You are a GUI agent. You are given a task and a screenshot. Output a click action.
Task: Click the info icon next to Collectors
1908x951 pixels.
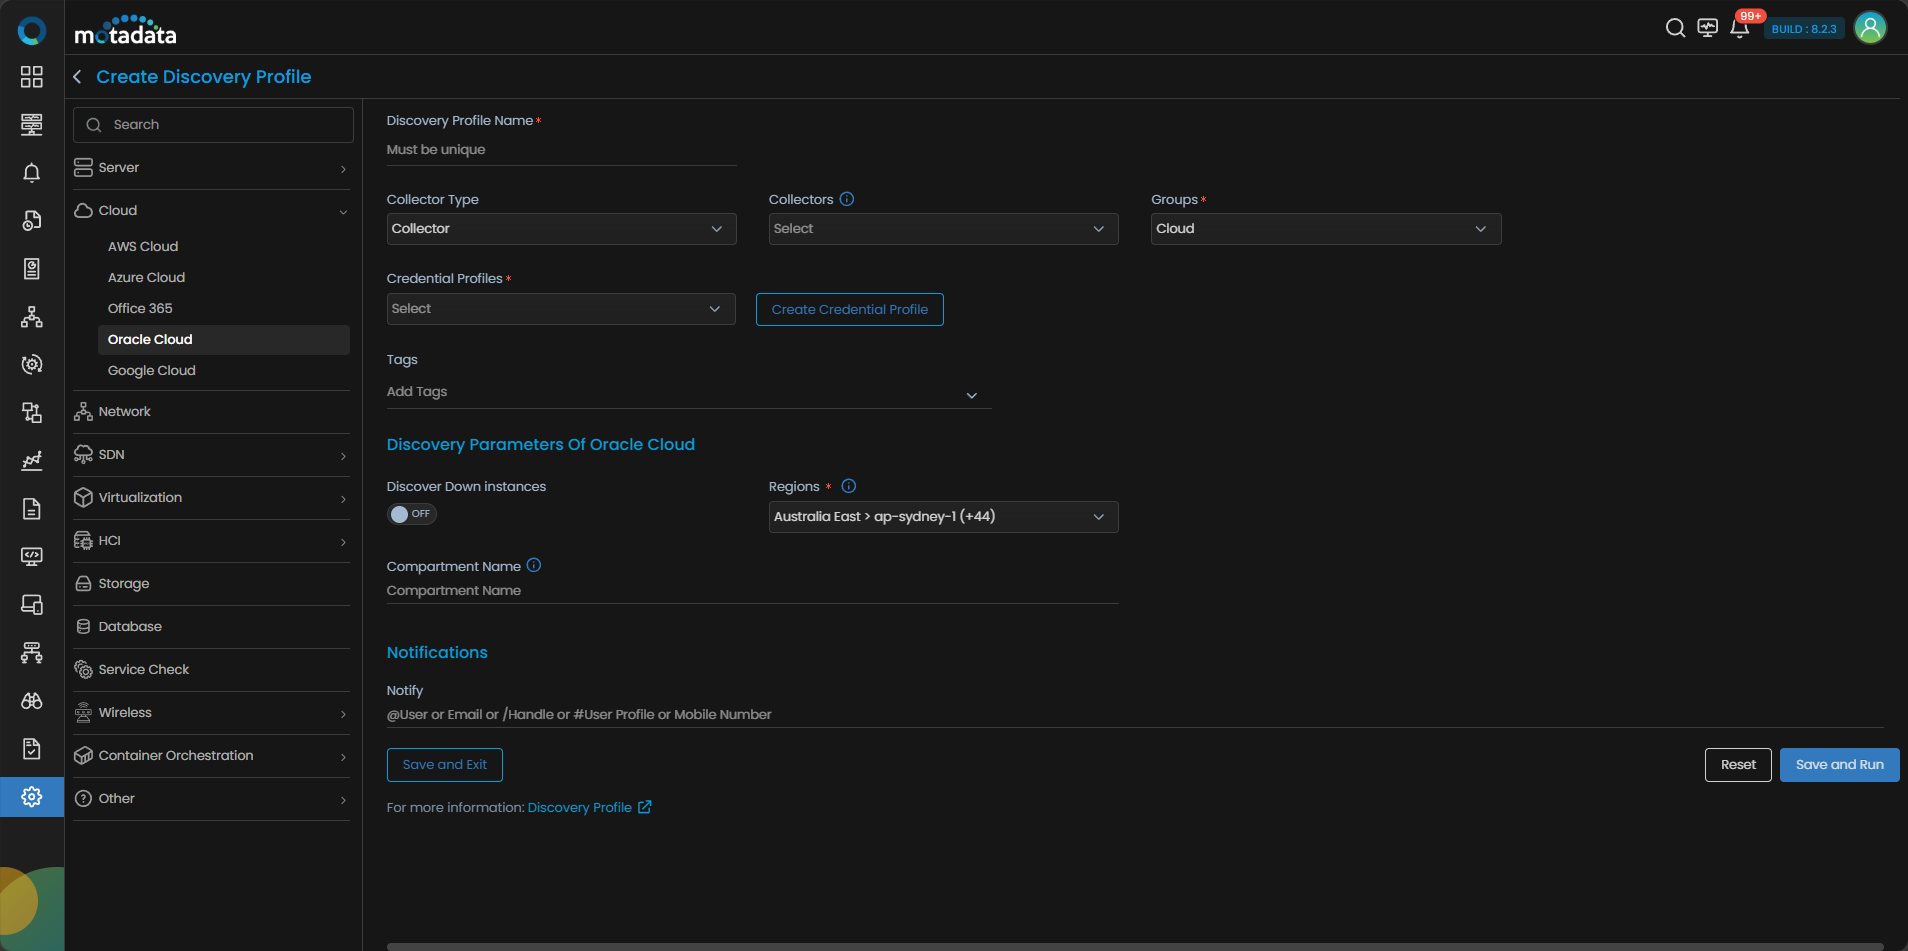pos(847,199)
